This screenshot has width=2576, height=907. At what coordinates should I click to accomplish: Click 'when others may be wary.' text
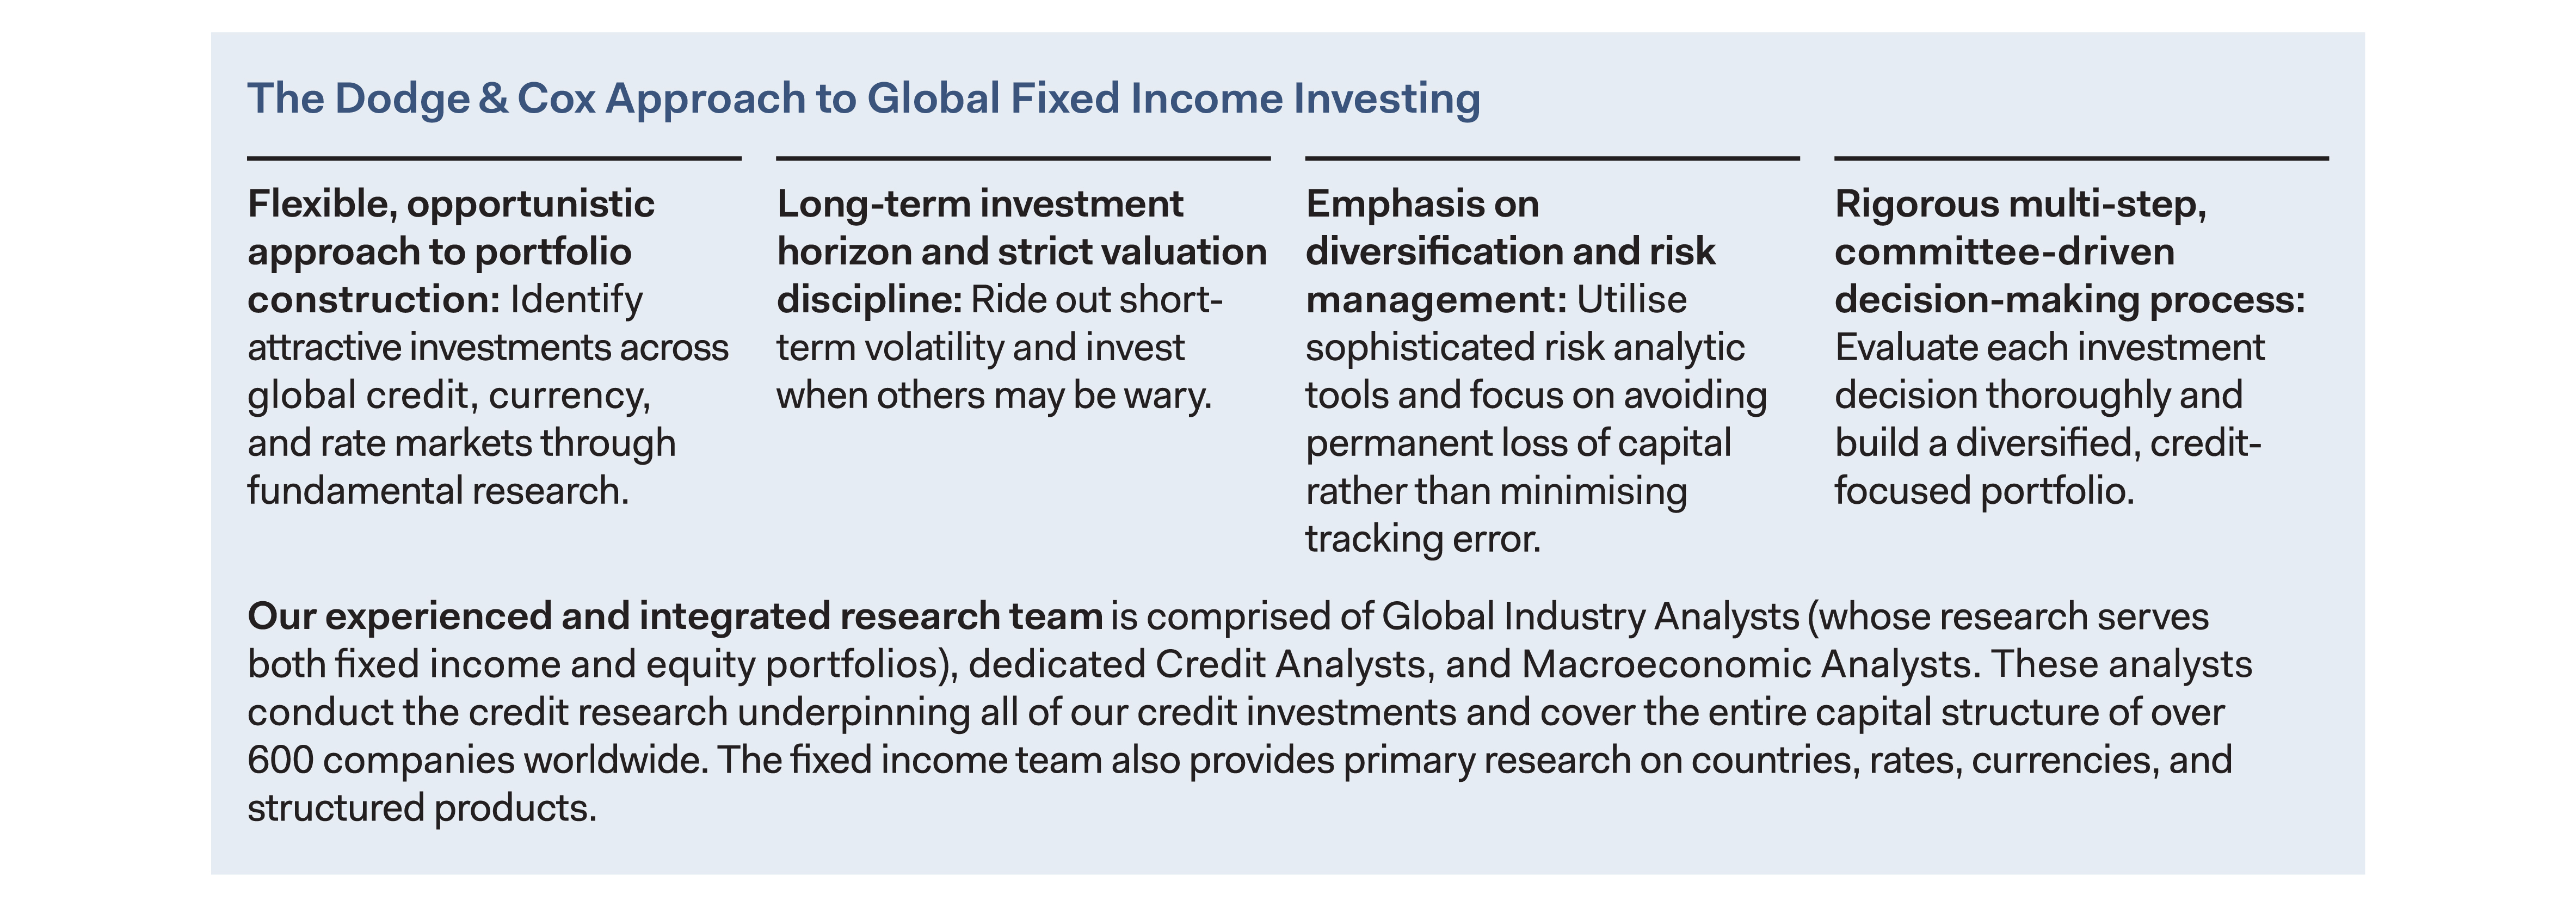[993, 396]
